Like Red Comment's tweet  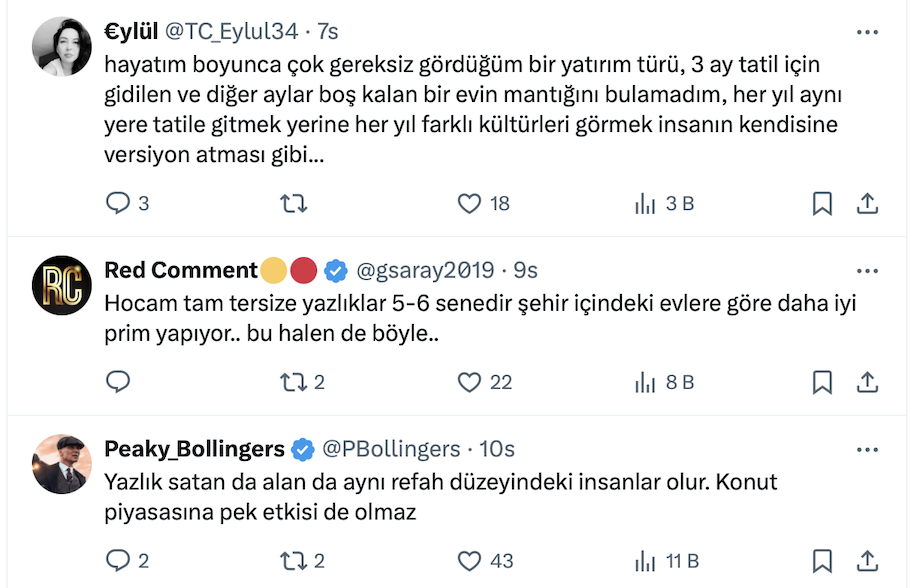tap(469, 382)
